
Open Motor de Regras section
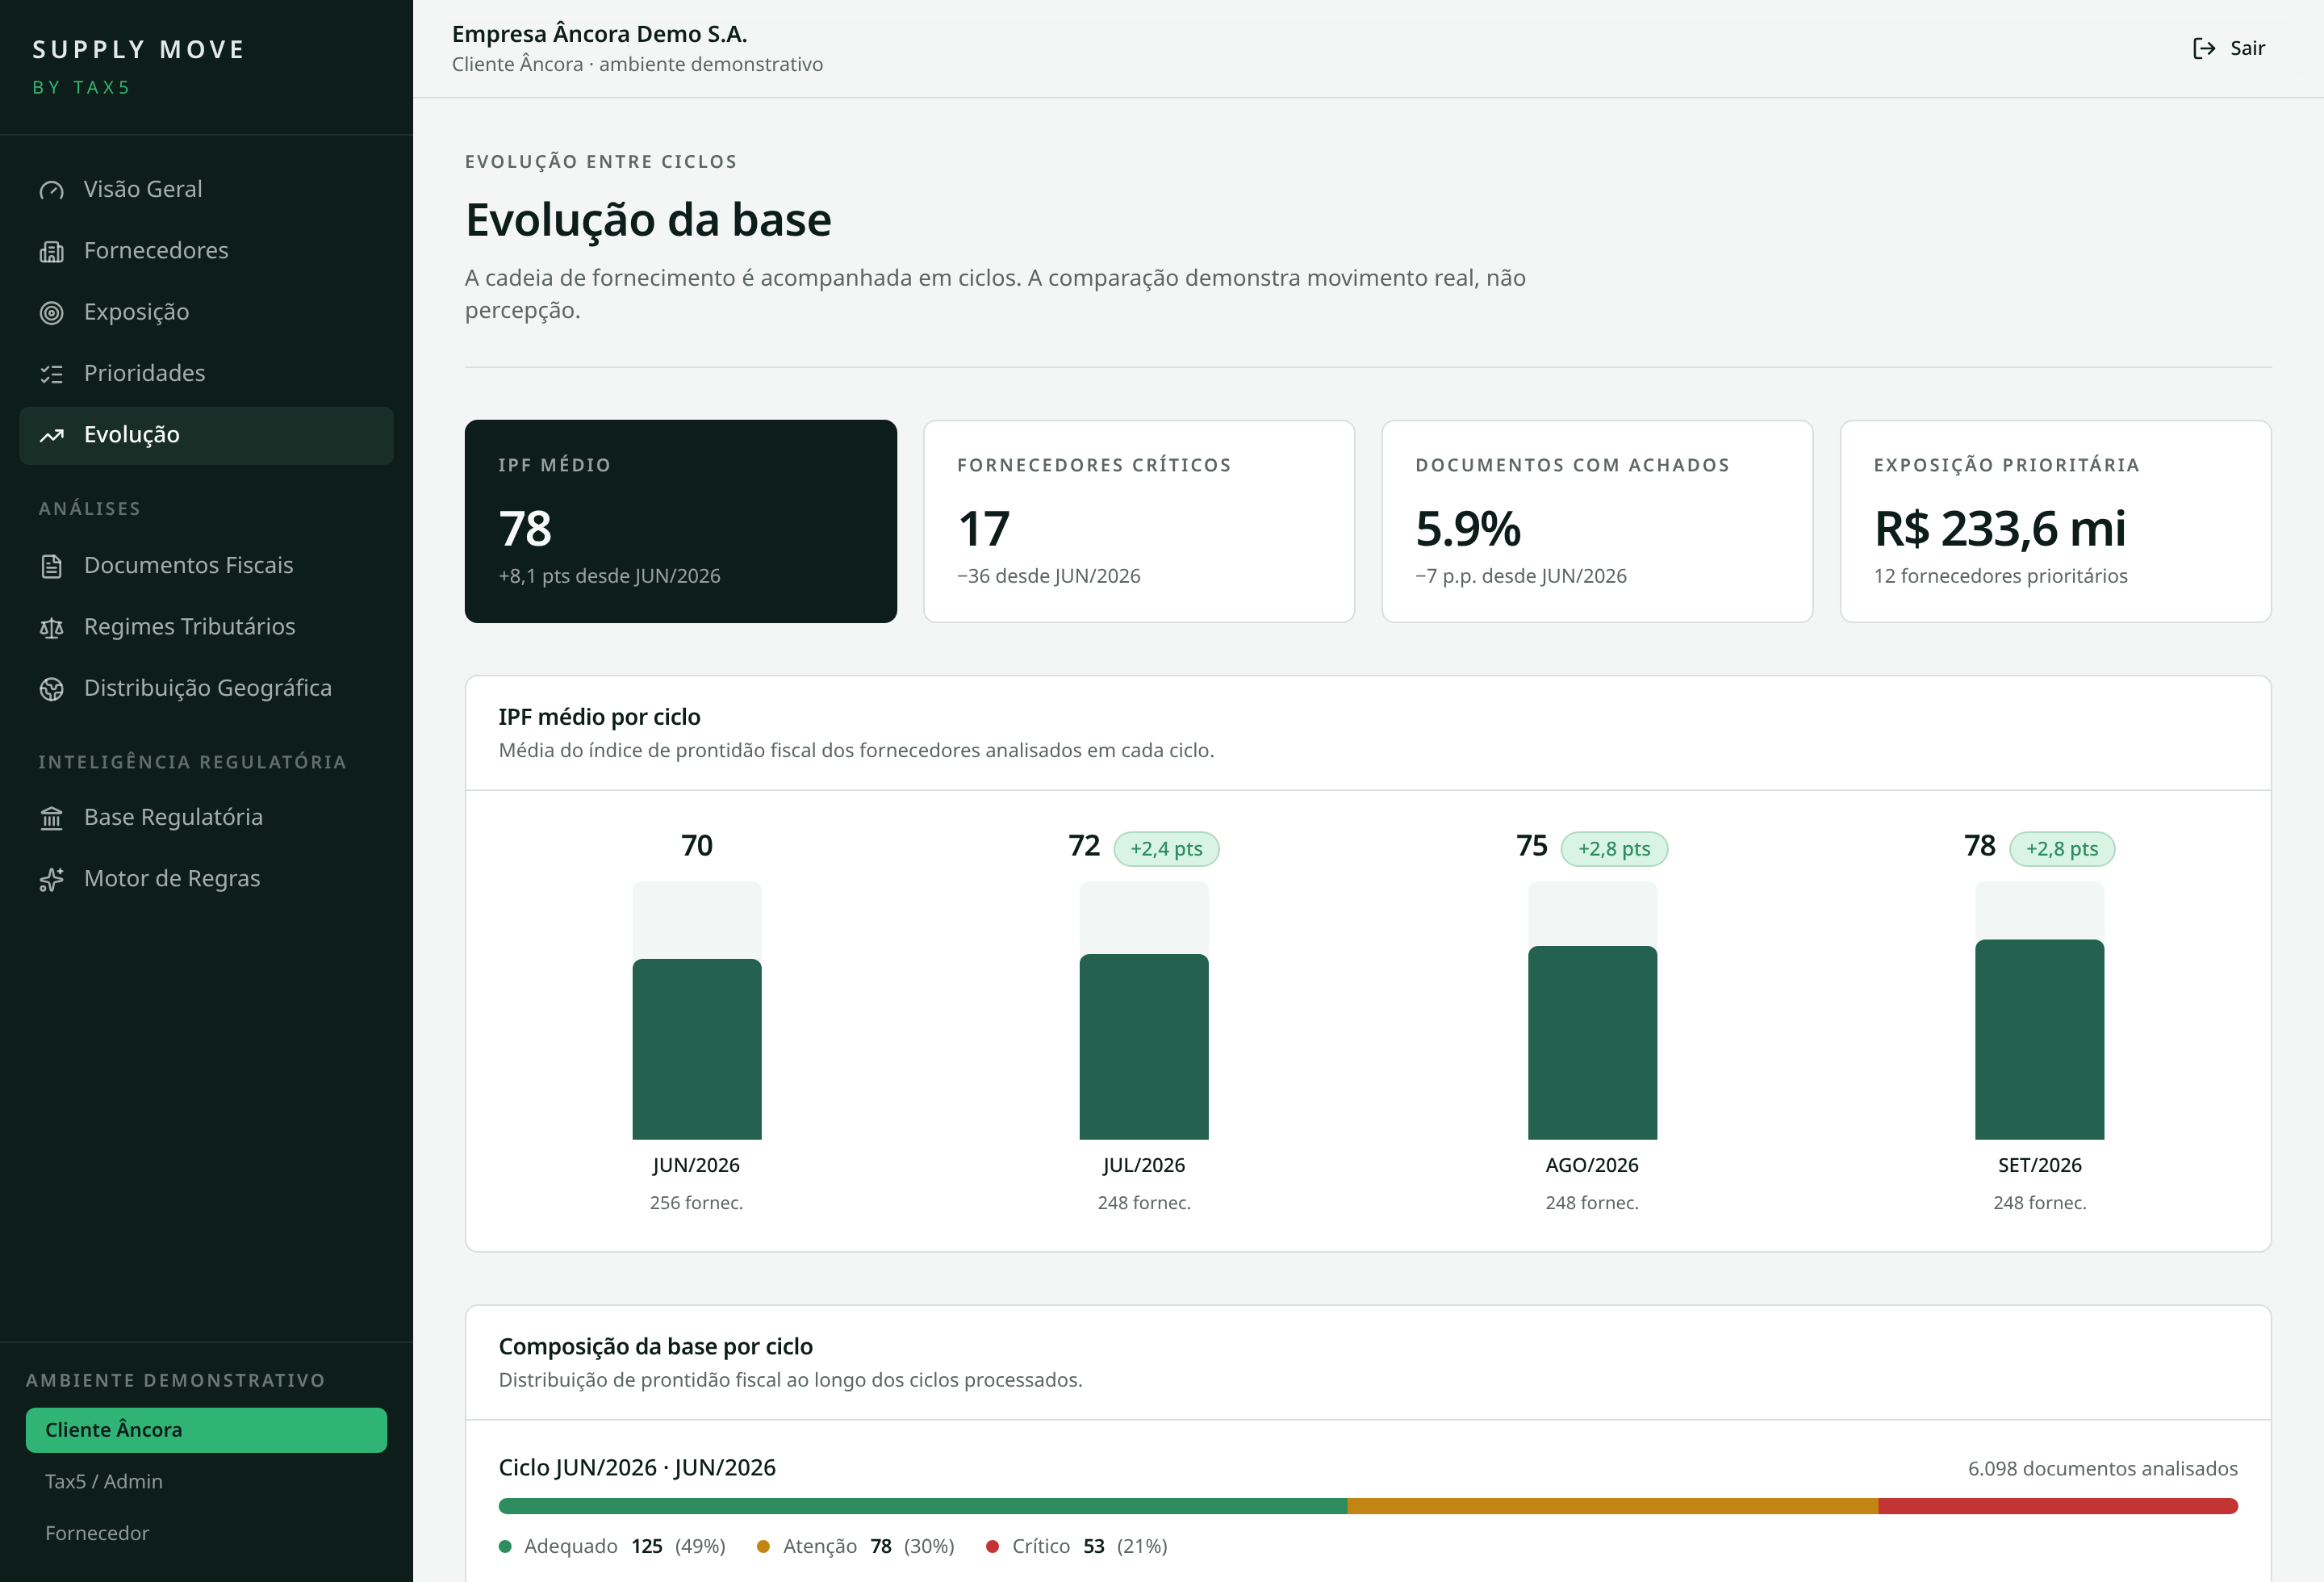[x=206, y=879]
